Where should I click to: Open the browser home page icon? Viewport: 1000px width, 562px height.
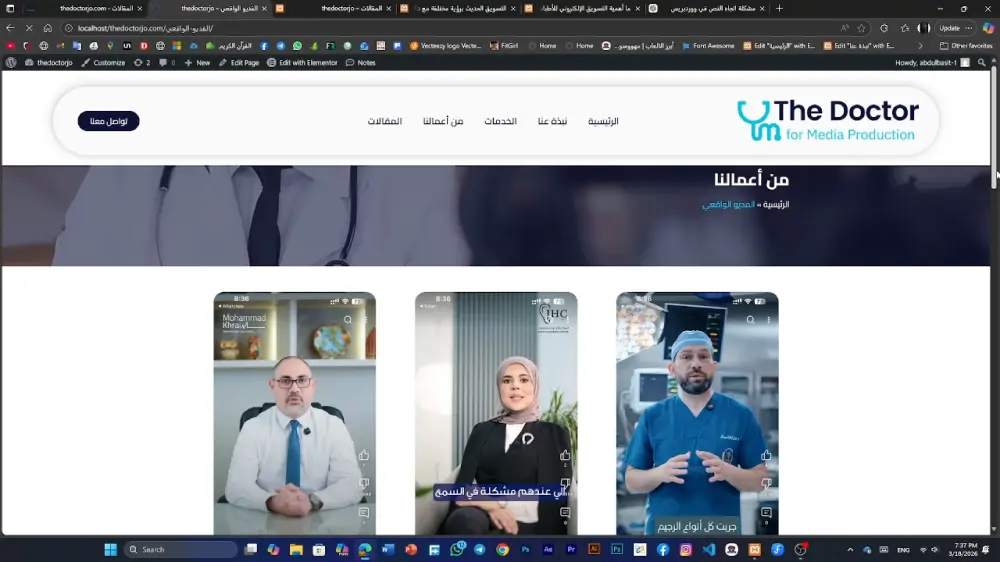[x=48, y=28]
